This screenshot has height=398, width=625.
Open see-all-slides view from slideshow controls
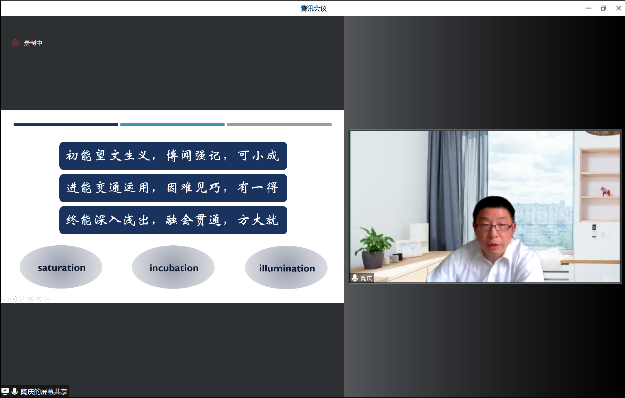tap(31, 299)
